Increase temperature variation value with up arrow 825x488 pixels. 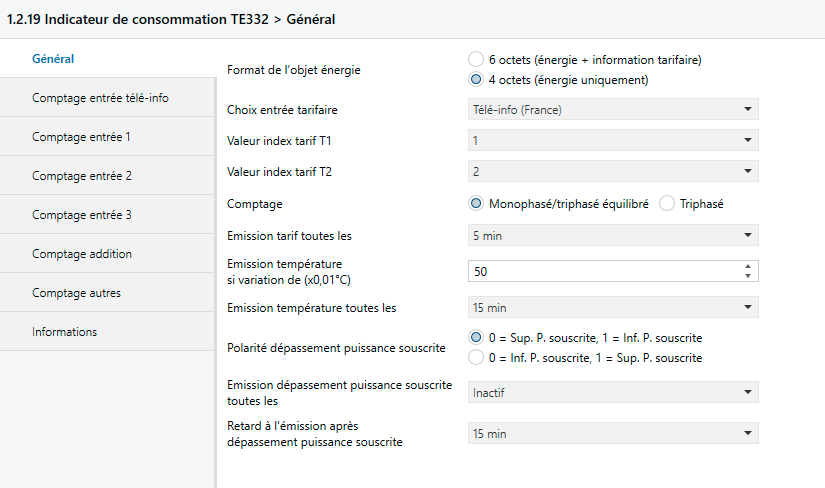(748, 266)
